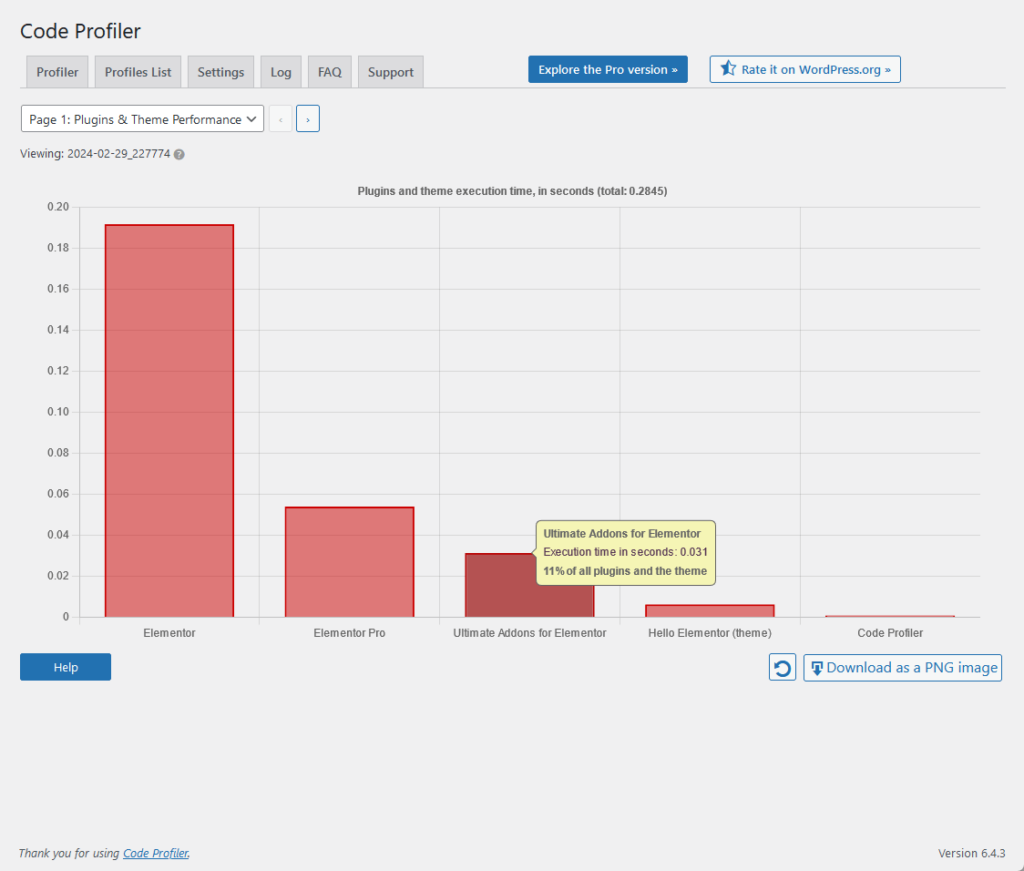The width and height of the screenshot is (1024, 871).
Task: Click the Ultimate Addons for Elementor axis label
Action: point(530,633)
